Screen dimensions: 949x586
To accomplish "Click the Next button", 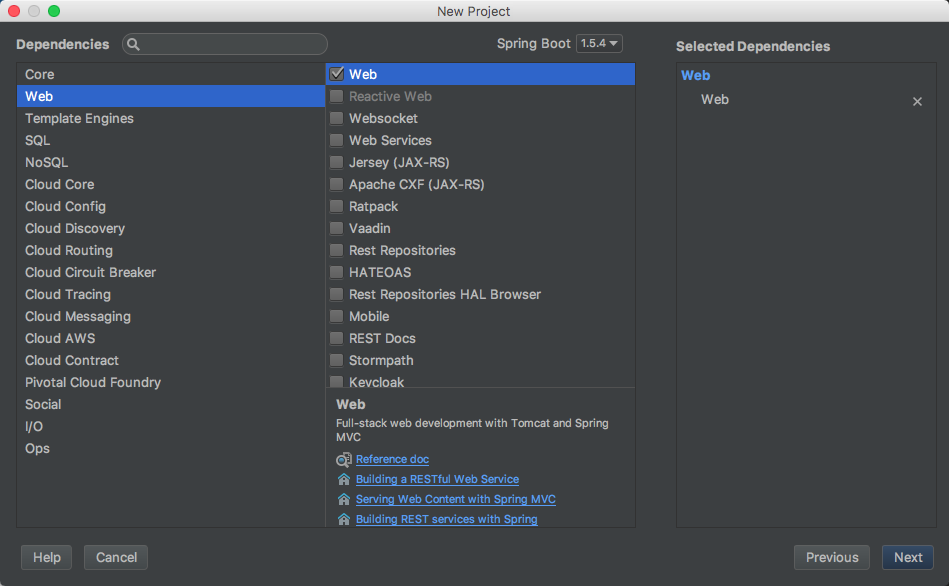I will [907, 558].
